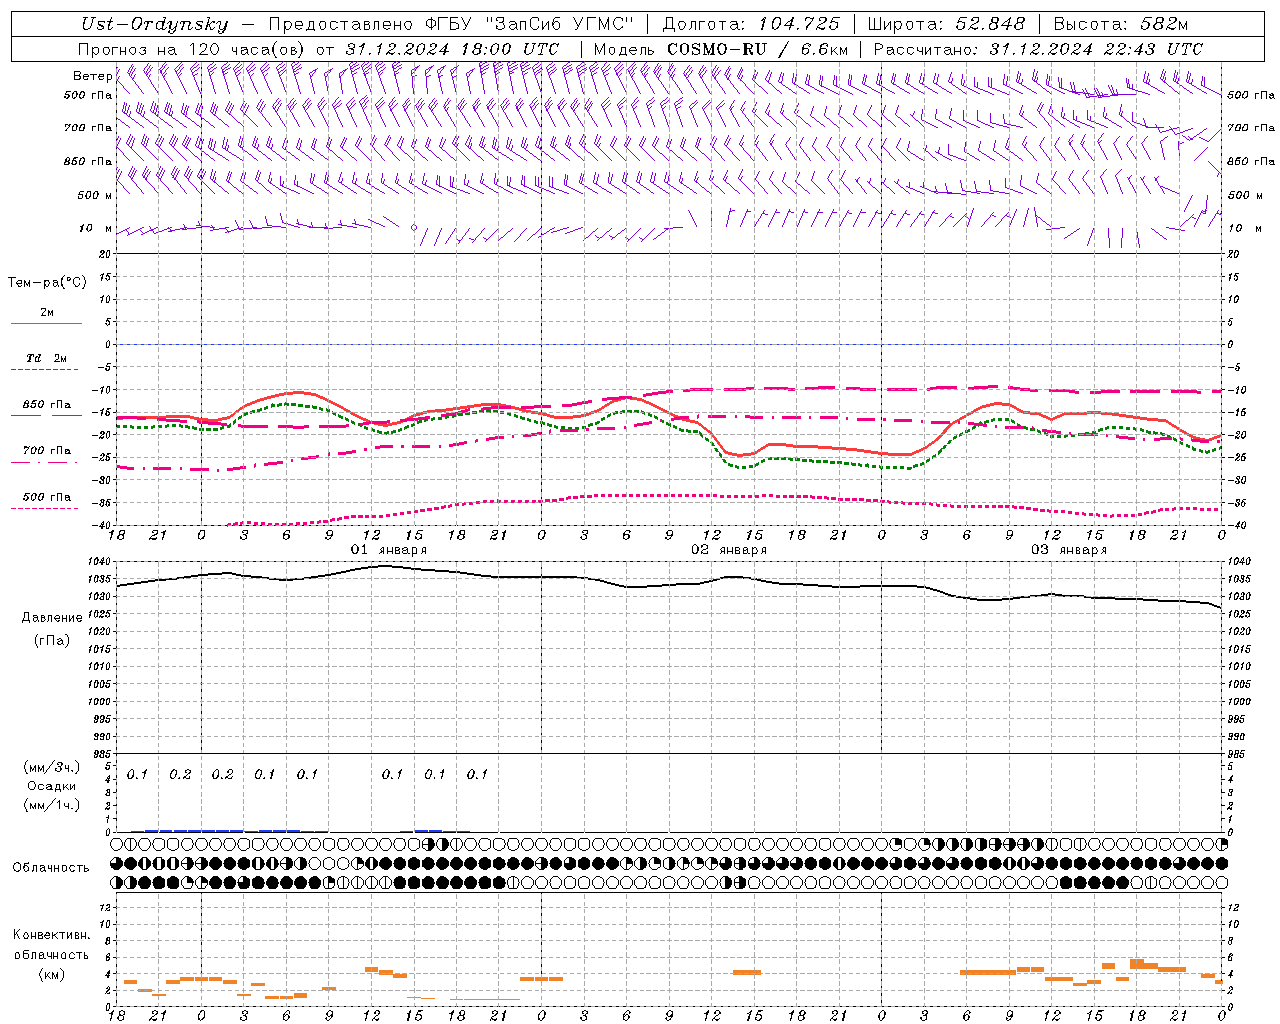Click the 2м temperature legend entry
The height and width of the screenshot is (1024, 1280).
[46, 313]
